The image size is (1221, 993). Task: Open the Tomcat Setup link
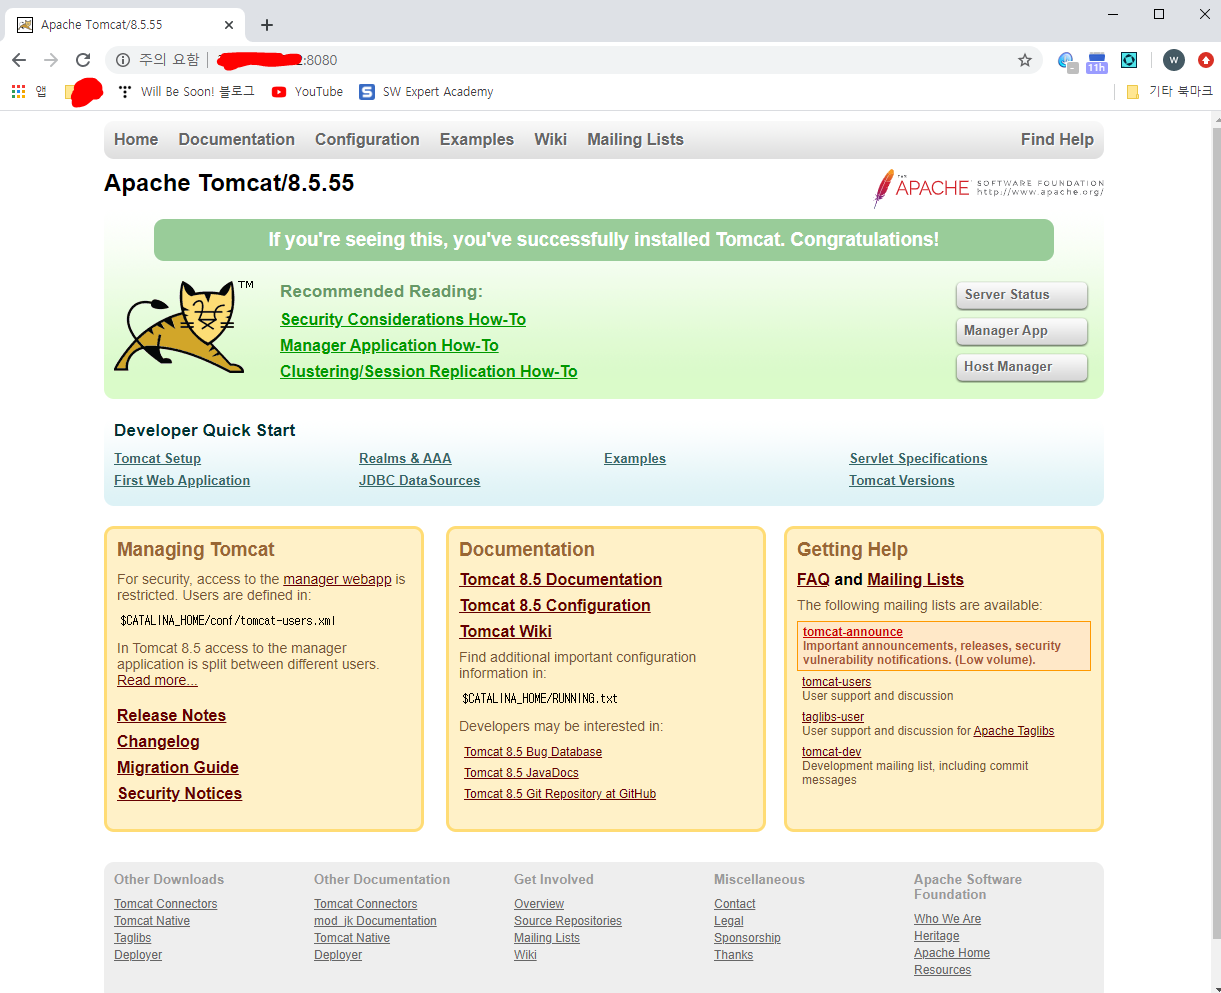(157, 459)
